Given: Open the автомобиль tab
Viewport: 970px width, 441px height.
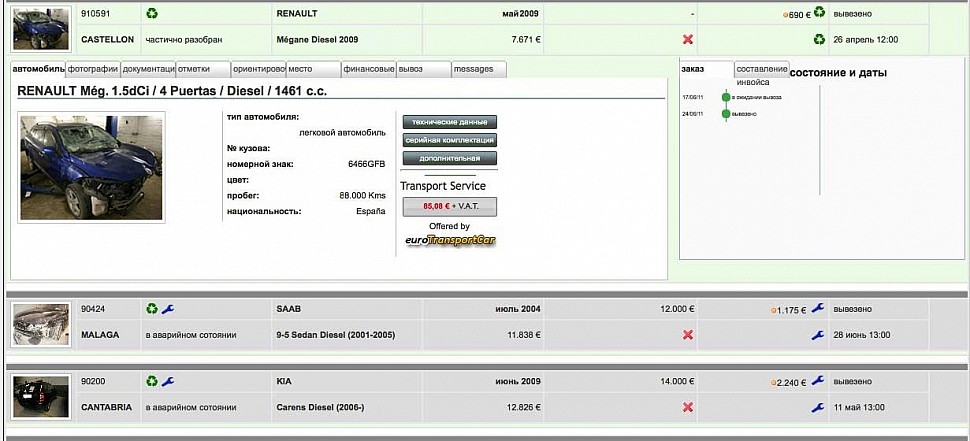Looking at the screenshot, I should pyautogui.click(x=38, y=69).
